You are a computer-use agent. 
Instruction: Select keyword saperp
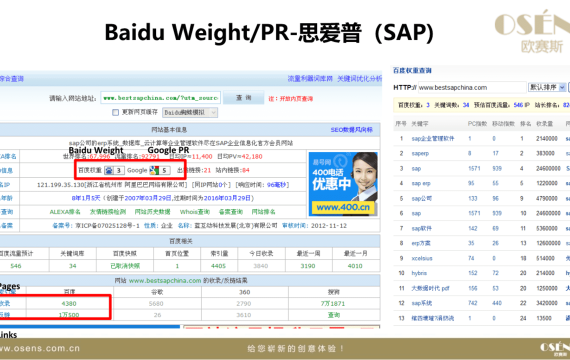click(420, 153)
